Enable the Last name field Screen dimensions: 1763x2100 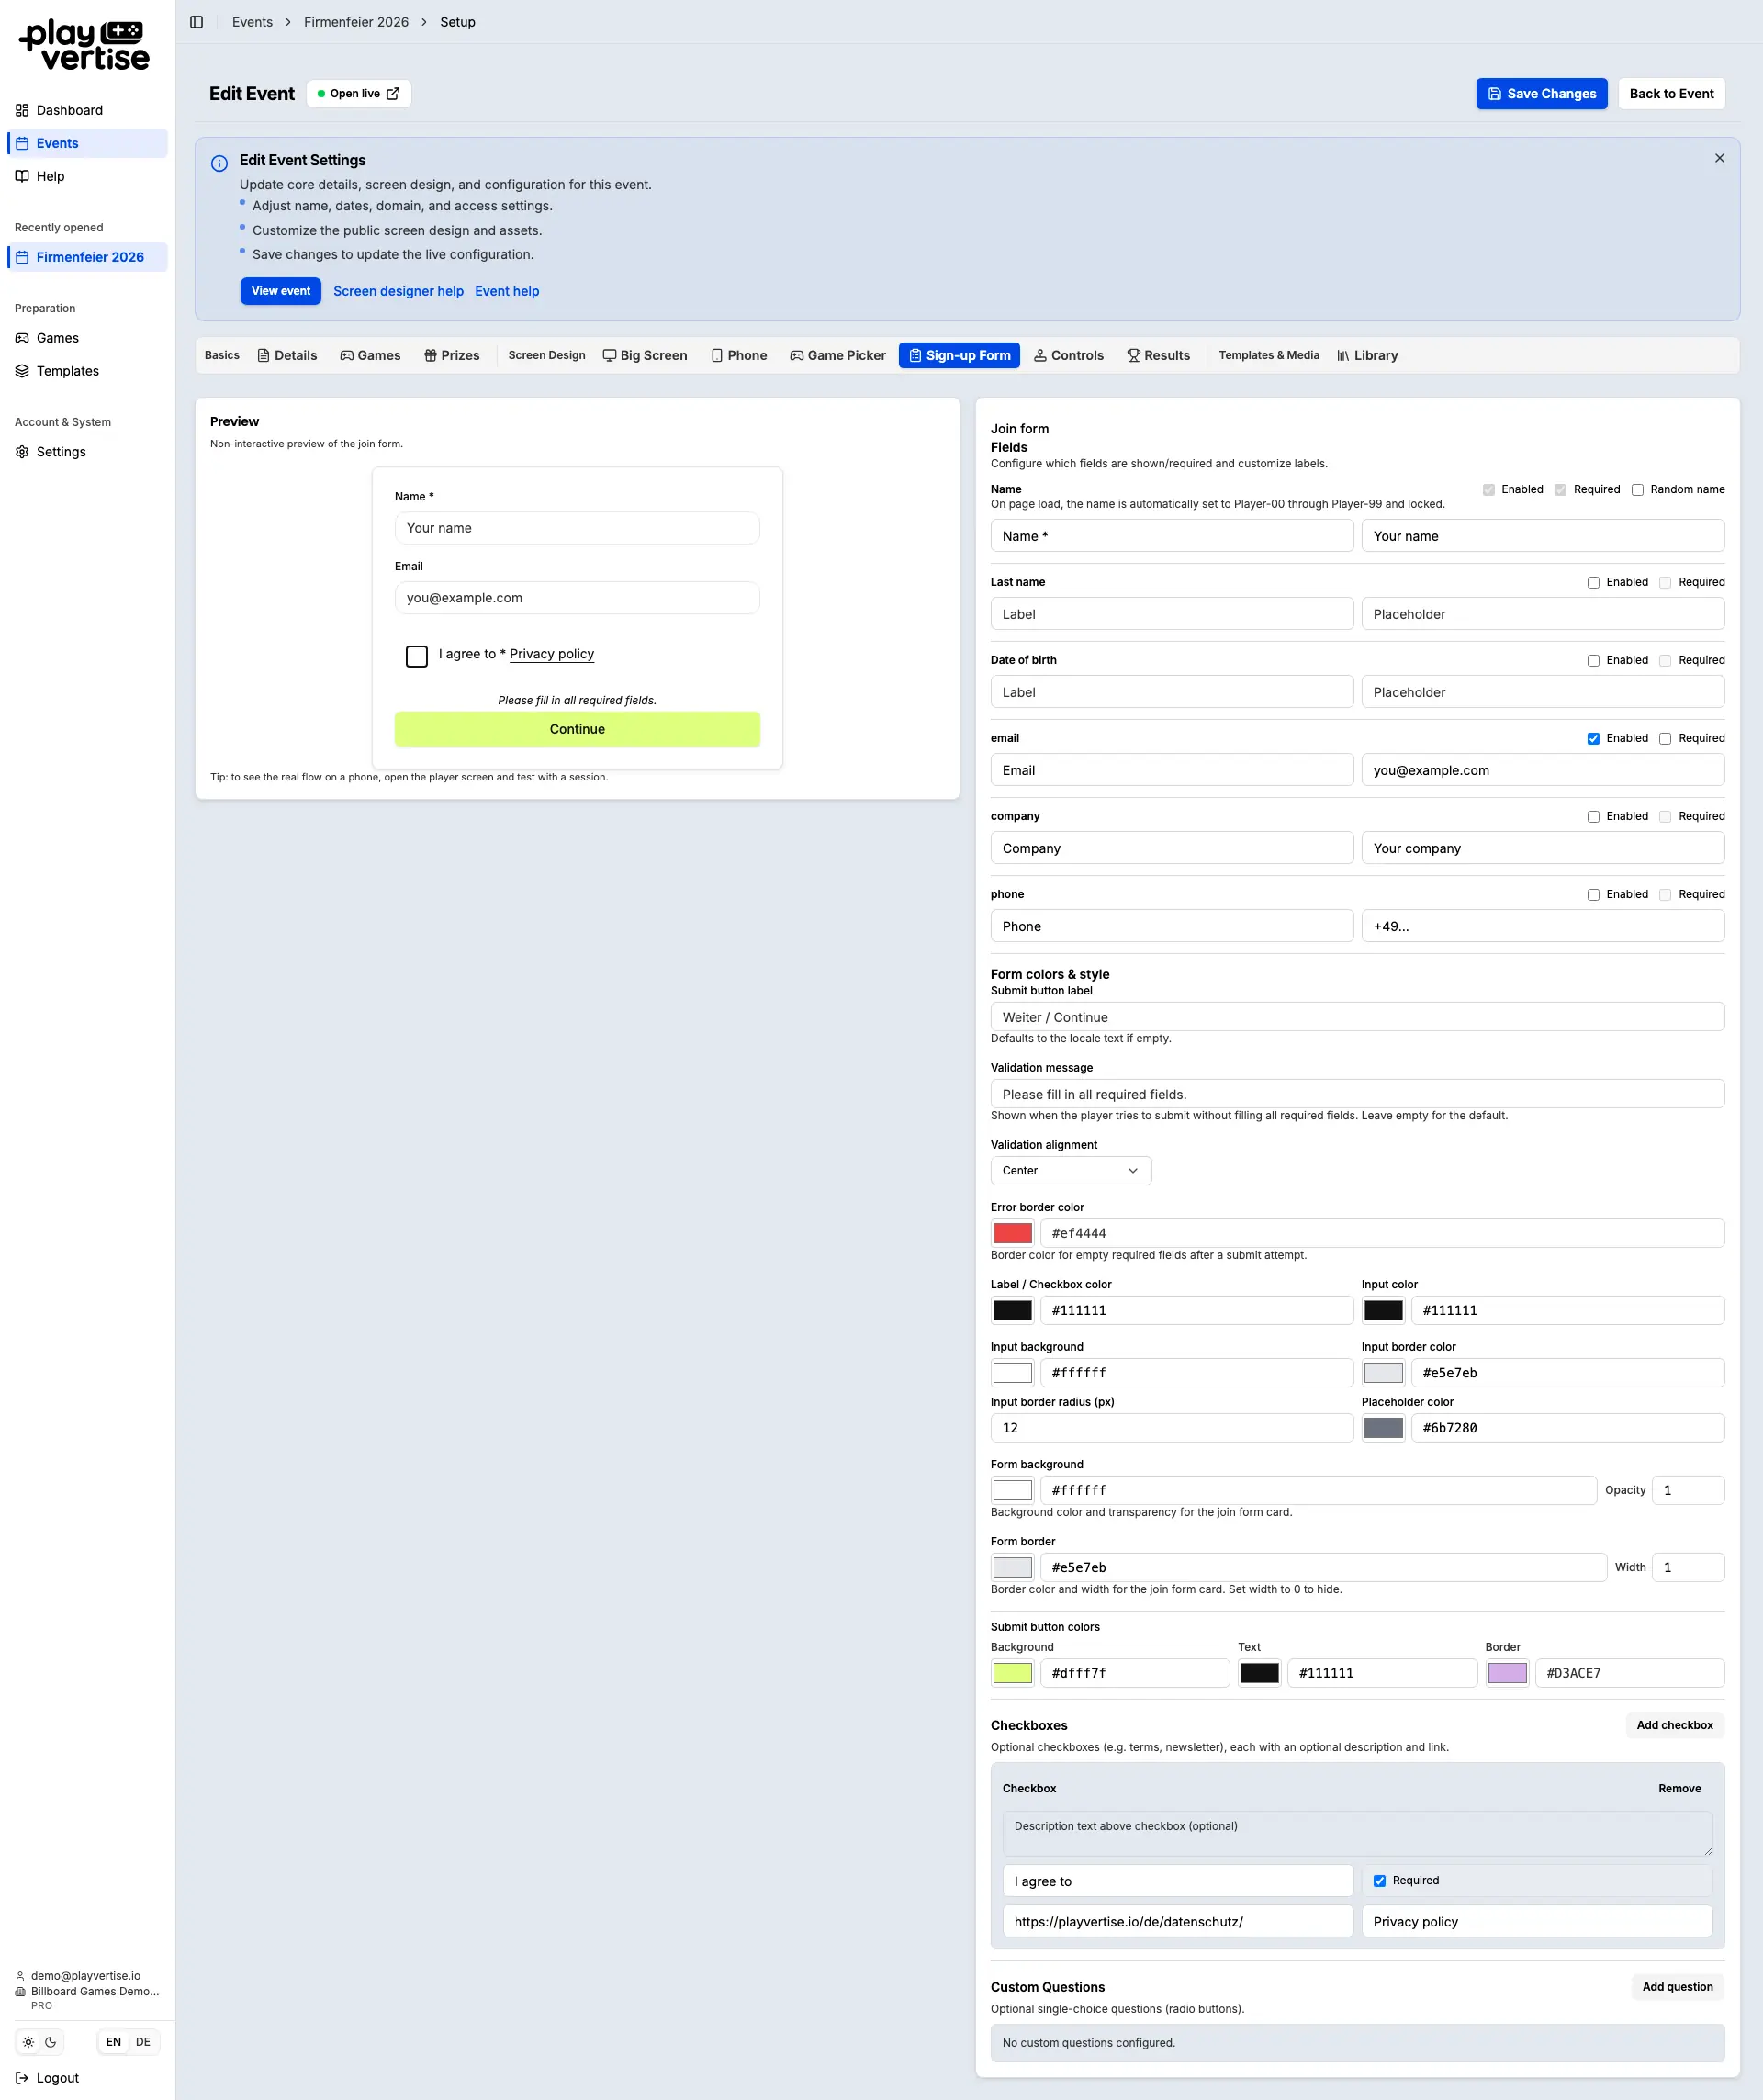tap(1593, 582)
